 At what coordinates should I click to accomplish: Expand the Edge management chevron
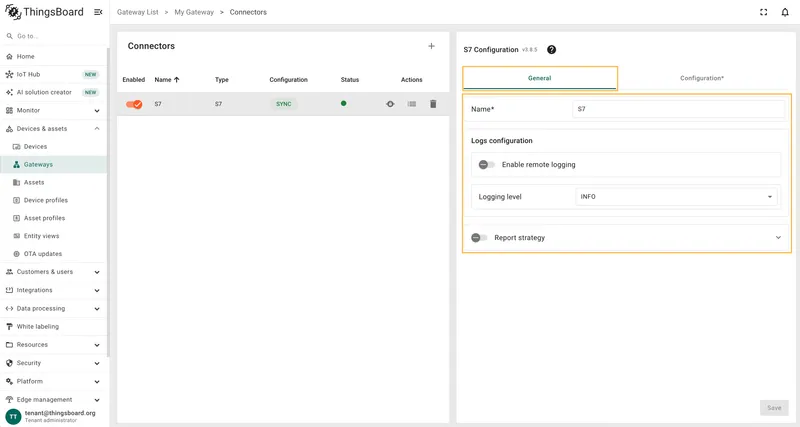point(97,400)
